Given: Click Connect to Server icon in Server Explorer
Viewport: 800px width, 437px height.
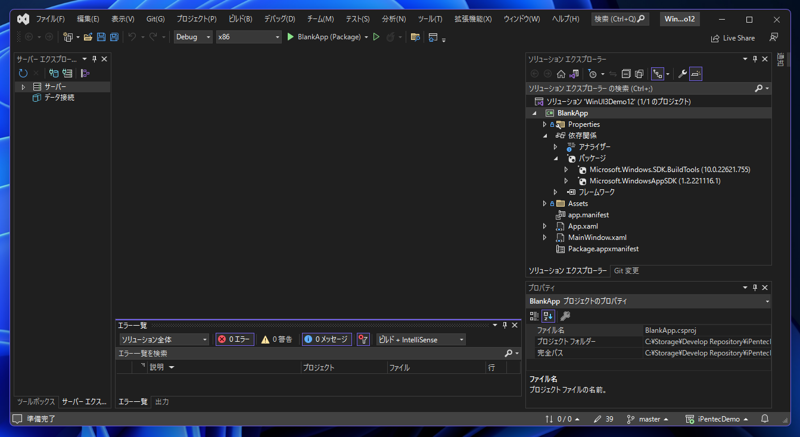Looking at the screenshot, I should pyautogui.click(x=67, y=73).
